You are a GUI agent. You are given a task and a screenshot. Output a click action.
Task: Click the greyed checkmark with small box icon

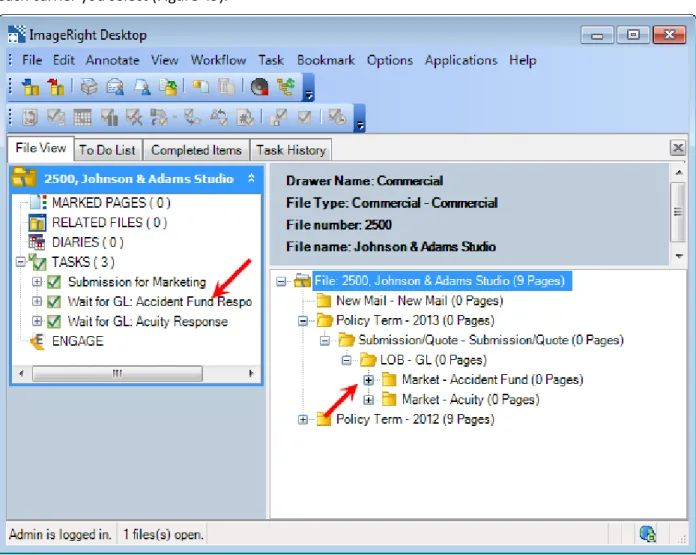[278, 117]
